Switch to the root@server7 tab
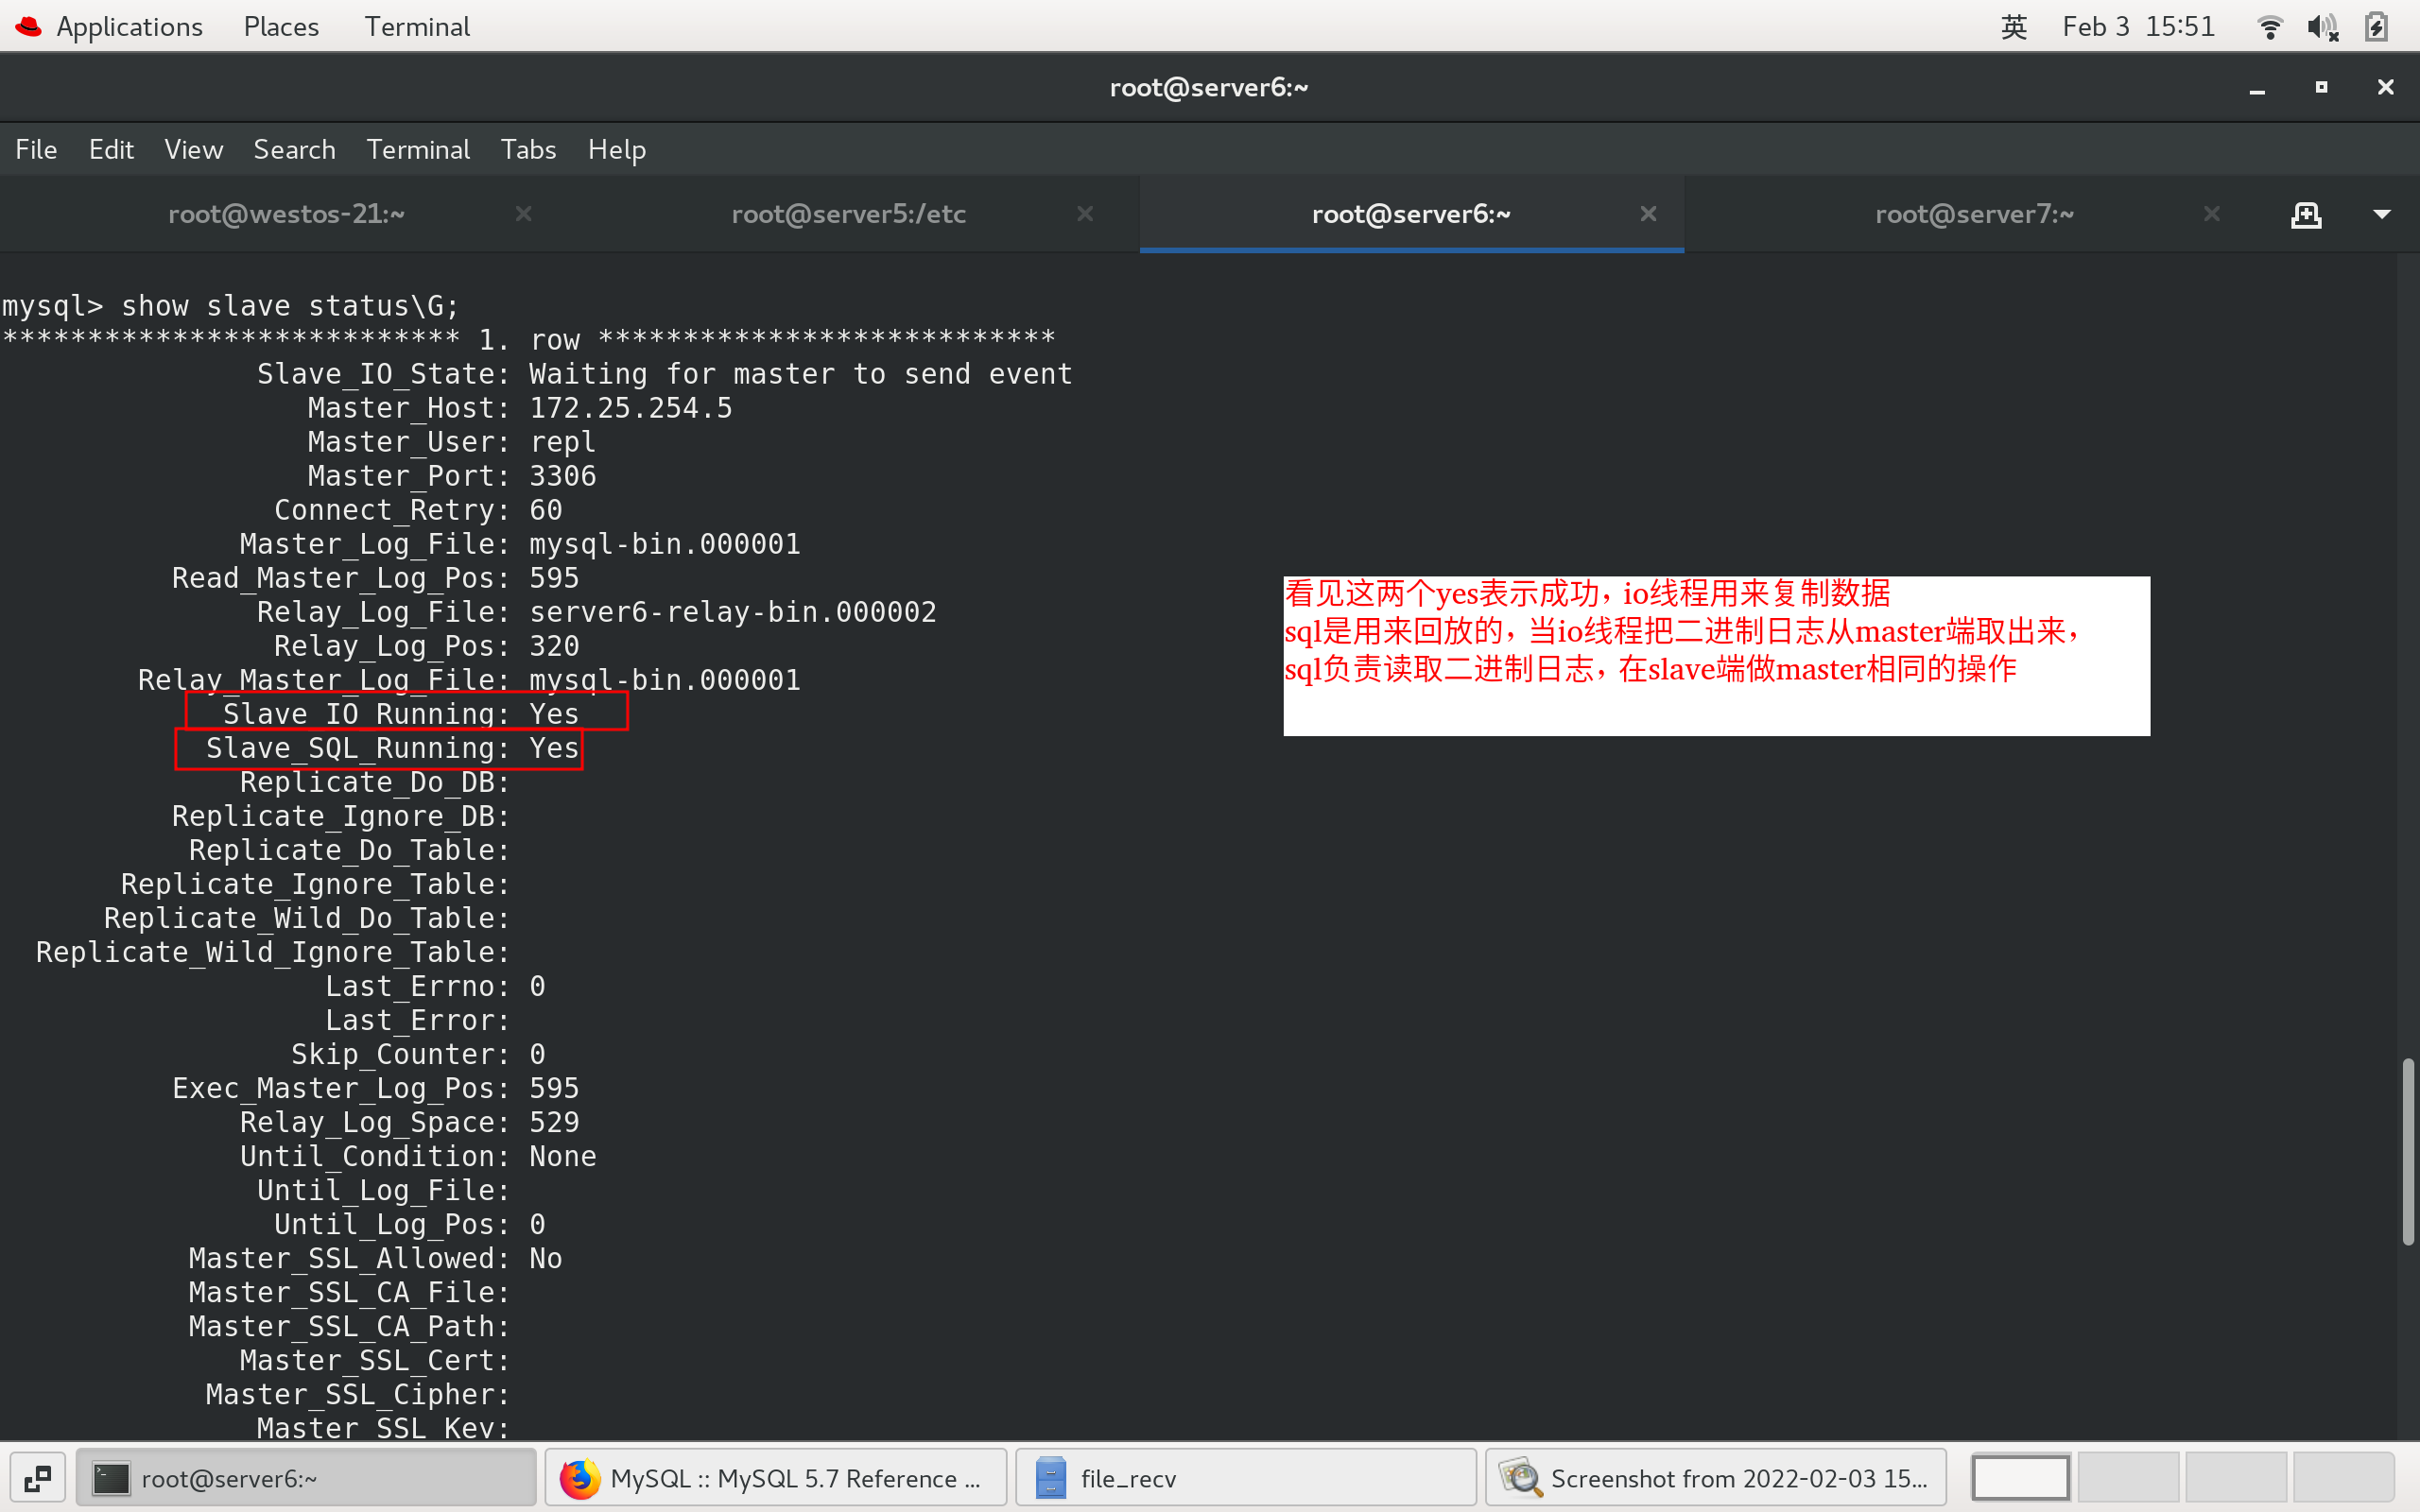This screenshot has height=1512, width=2420. (1975, 214)
